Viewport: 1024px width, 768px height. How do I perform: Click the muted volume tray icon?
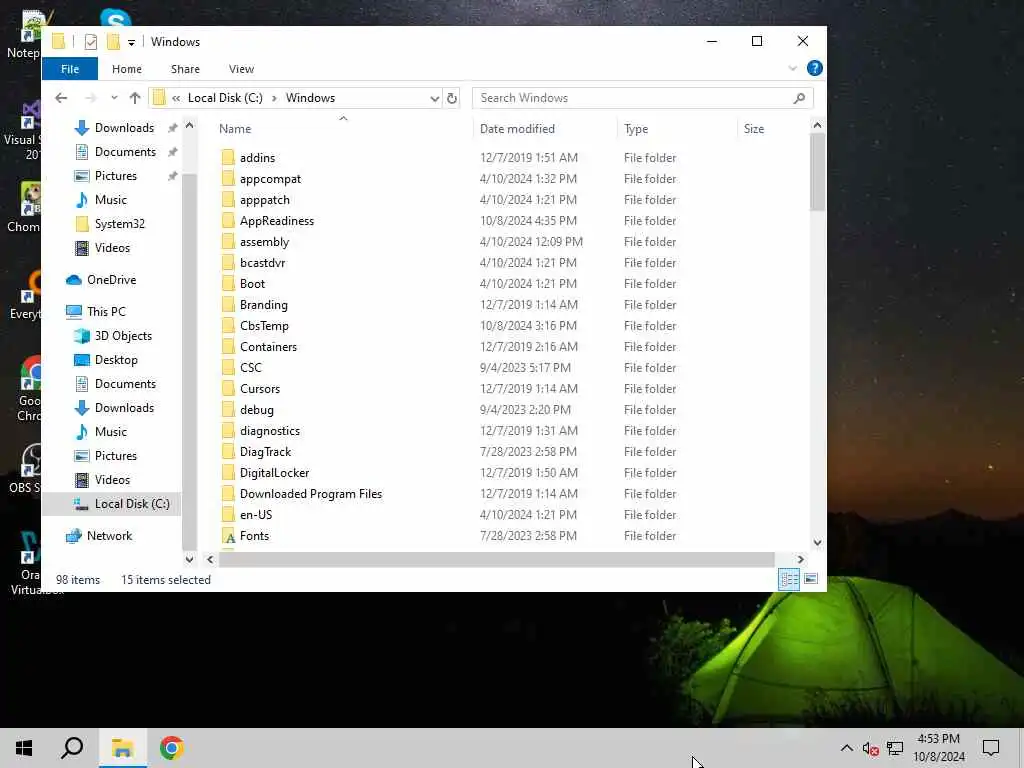(871, 748)
